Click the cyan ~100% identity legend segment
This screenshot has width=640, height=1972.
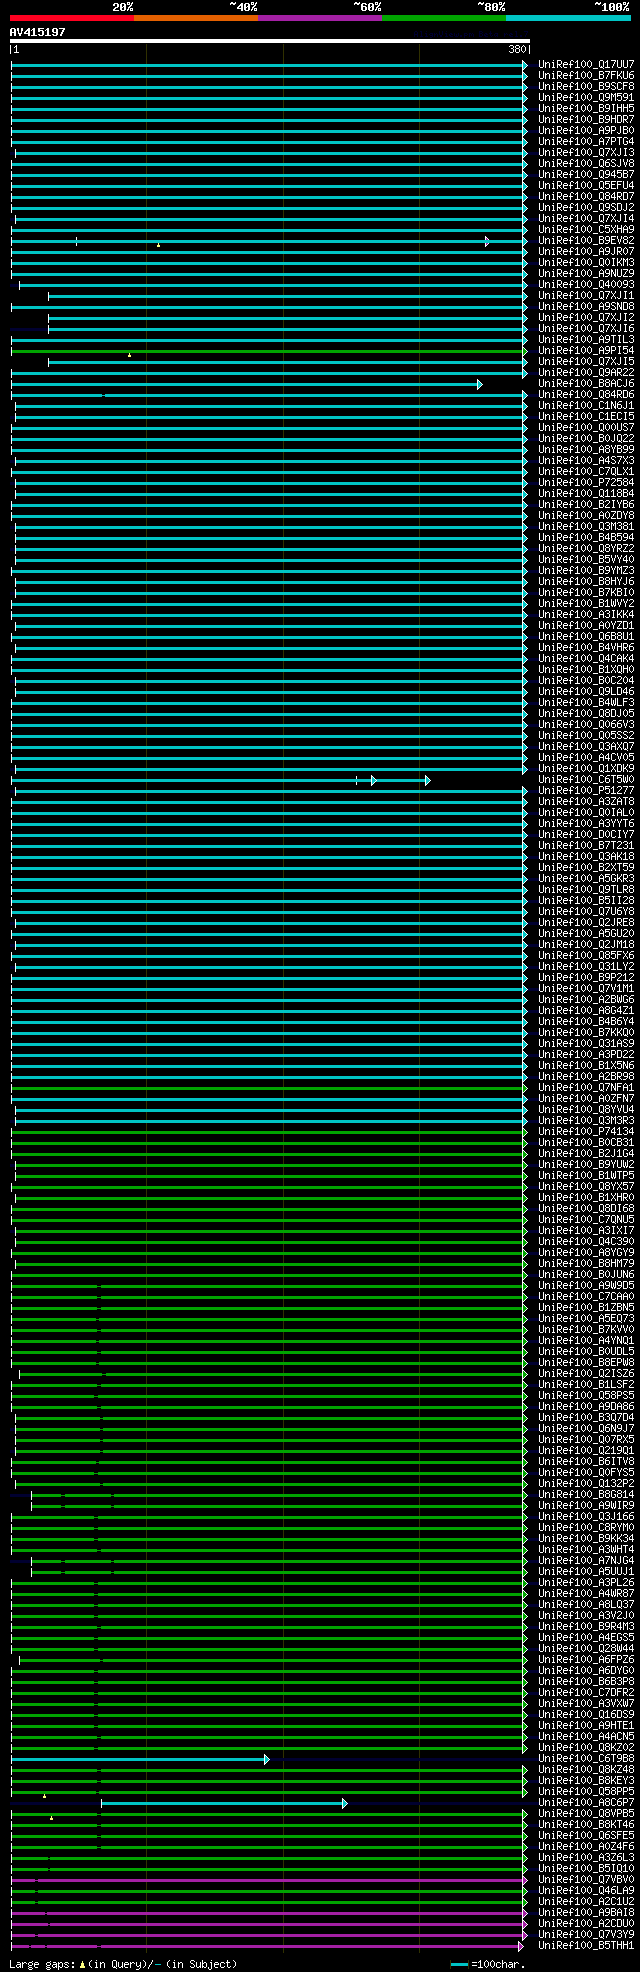568,18
